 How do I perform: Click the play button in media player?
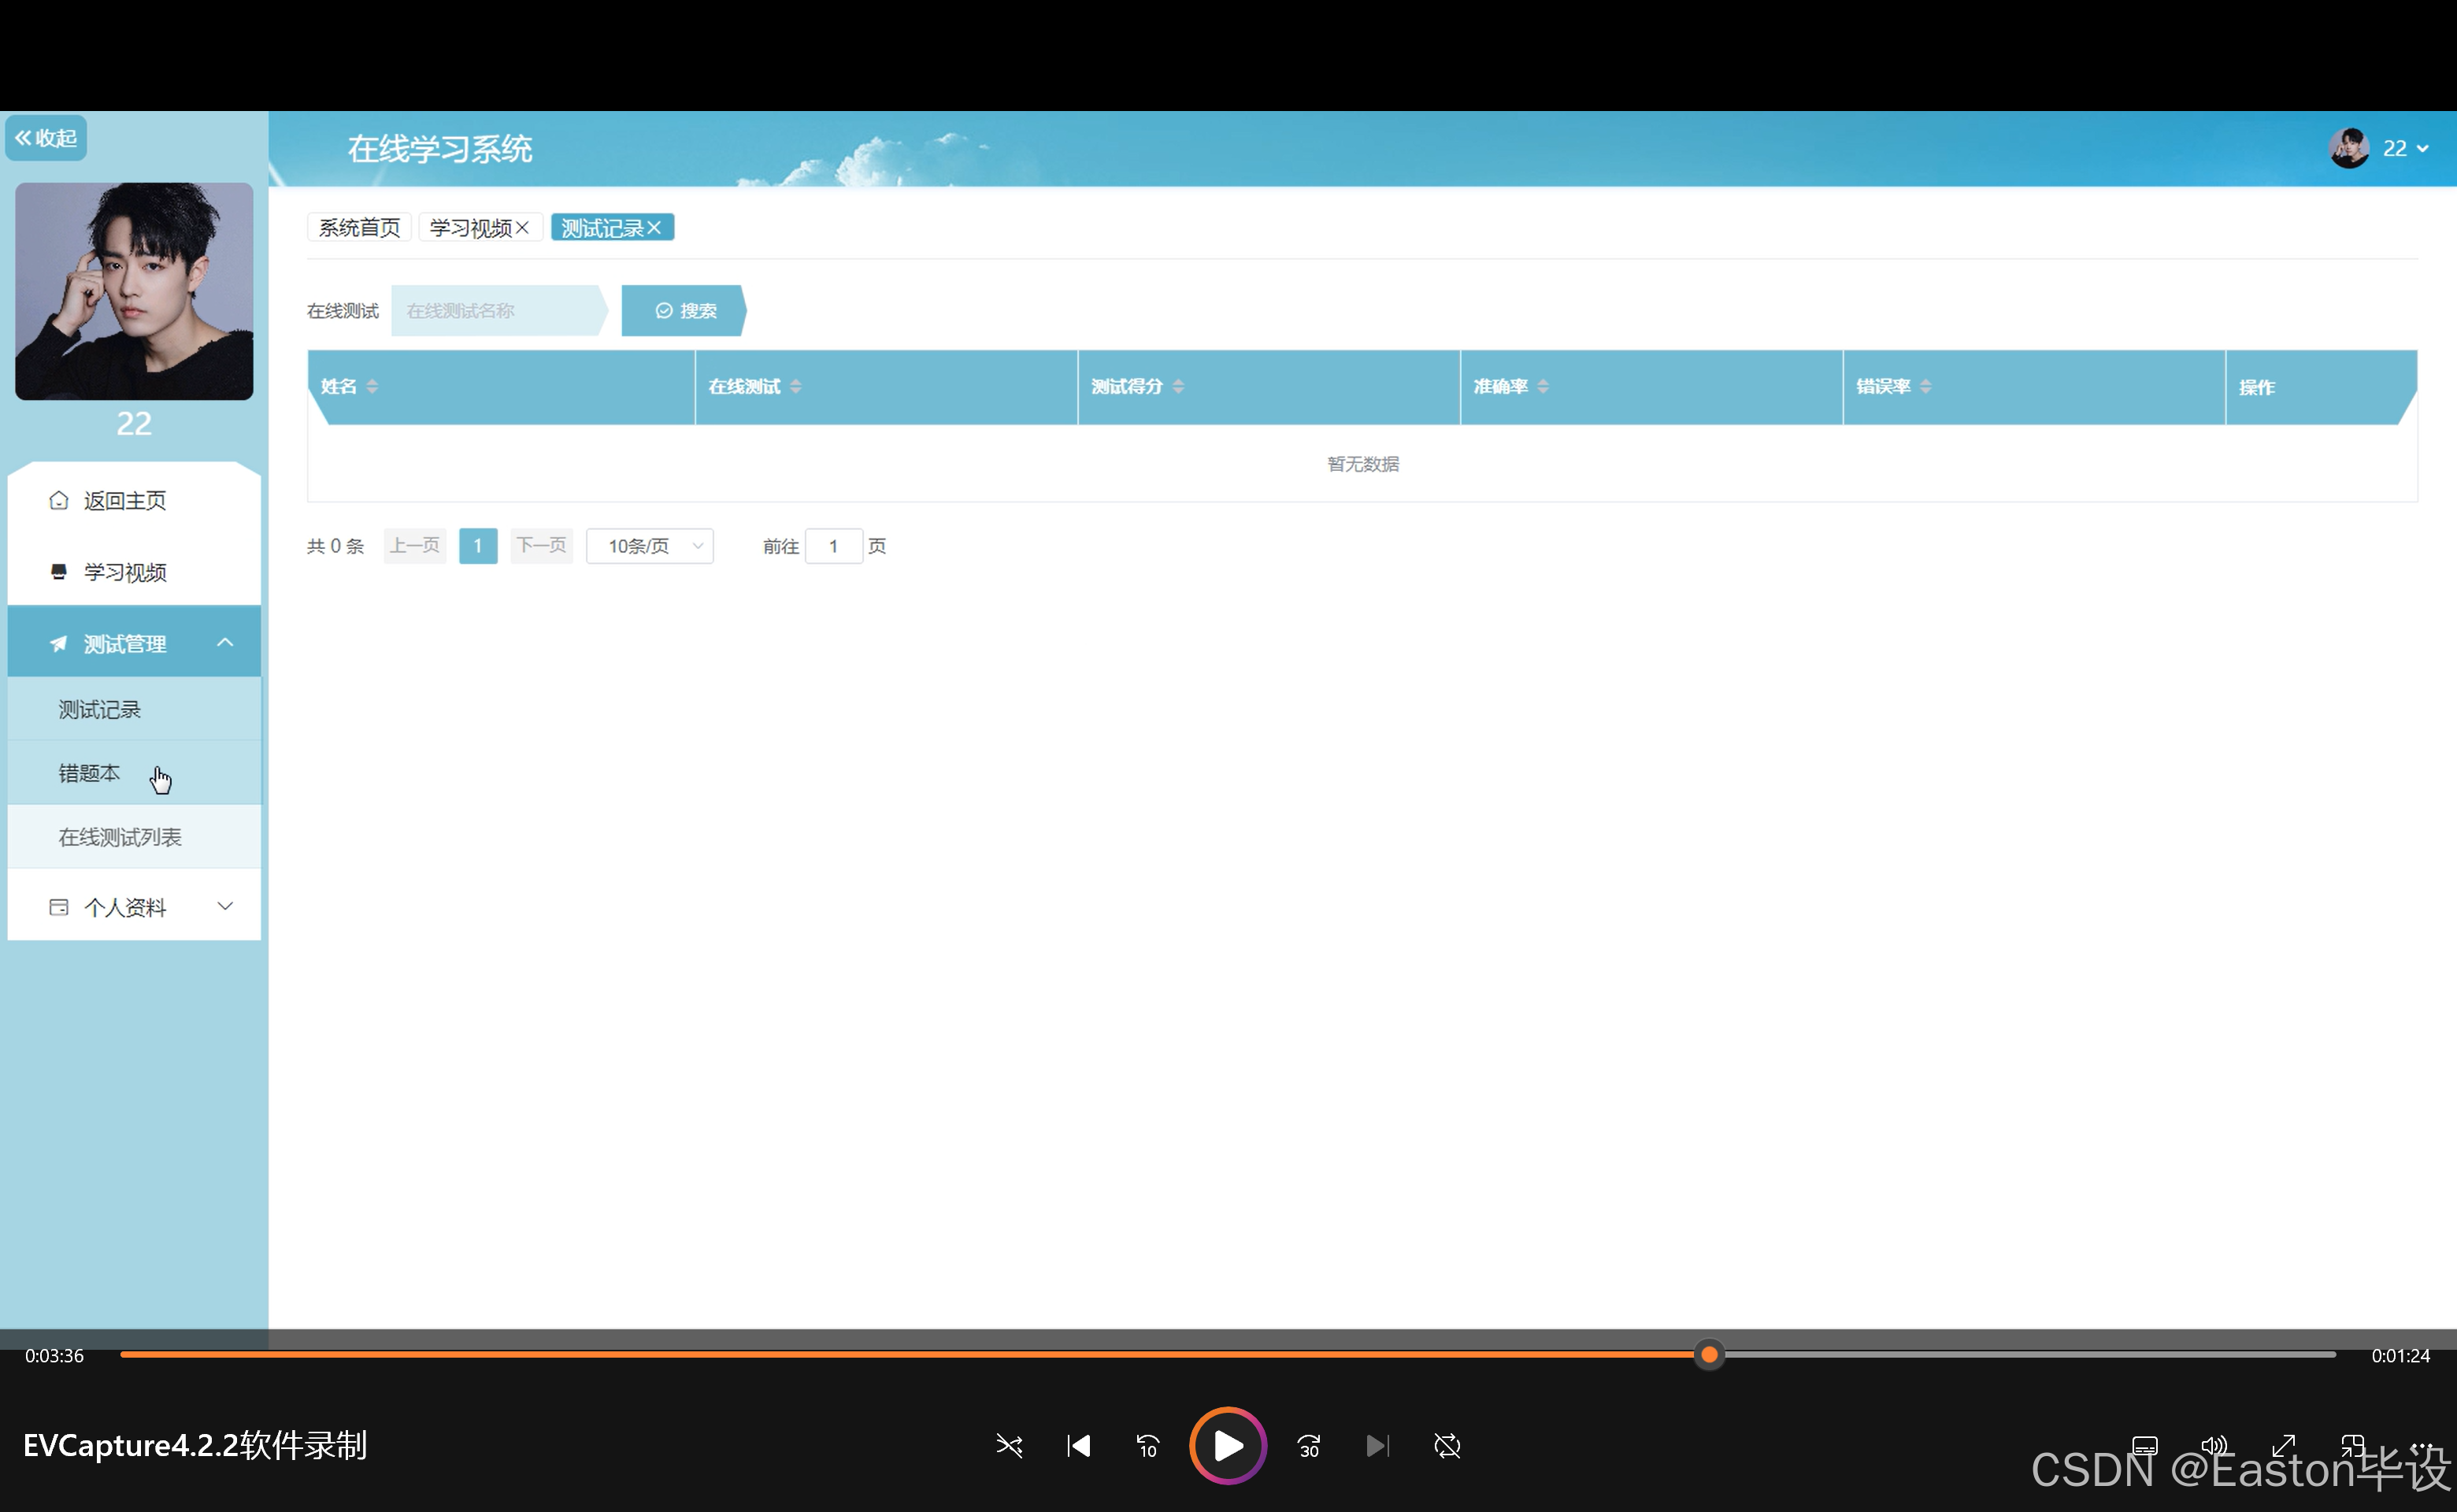tap(1227, 1445)
